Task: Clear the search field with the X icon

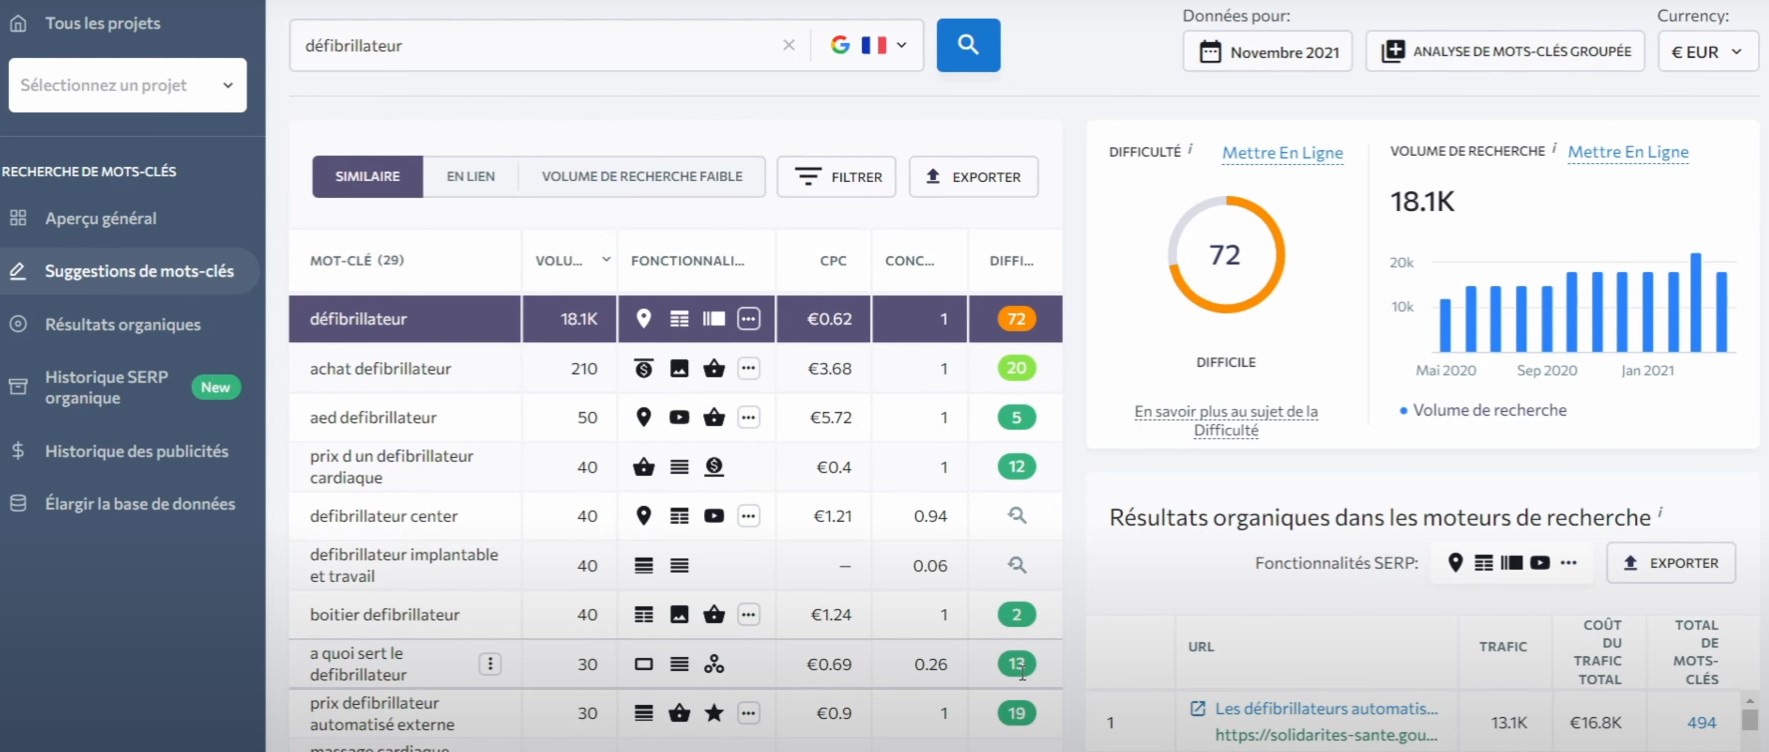Action: click(x=789, y=45)
